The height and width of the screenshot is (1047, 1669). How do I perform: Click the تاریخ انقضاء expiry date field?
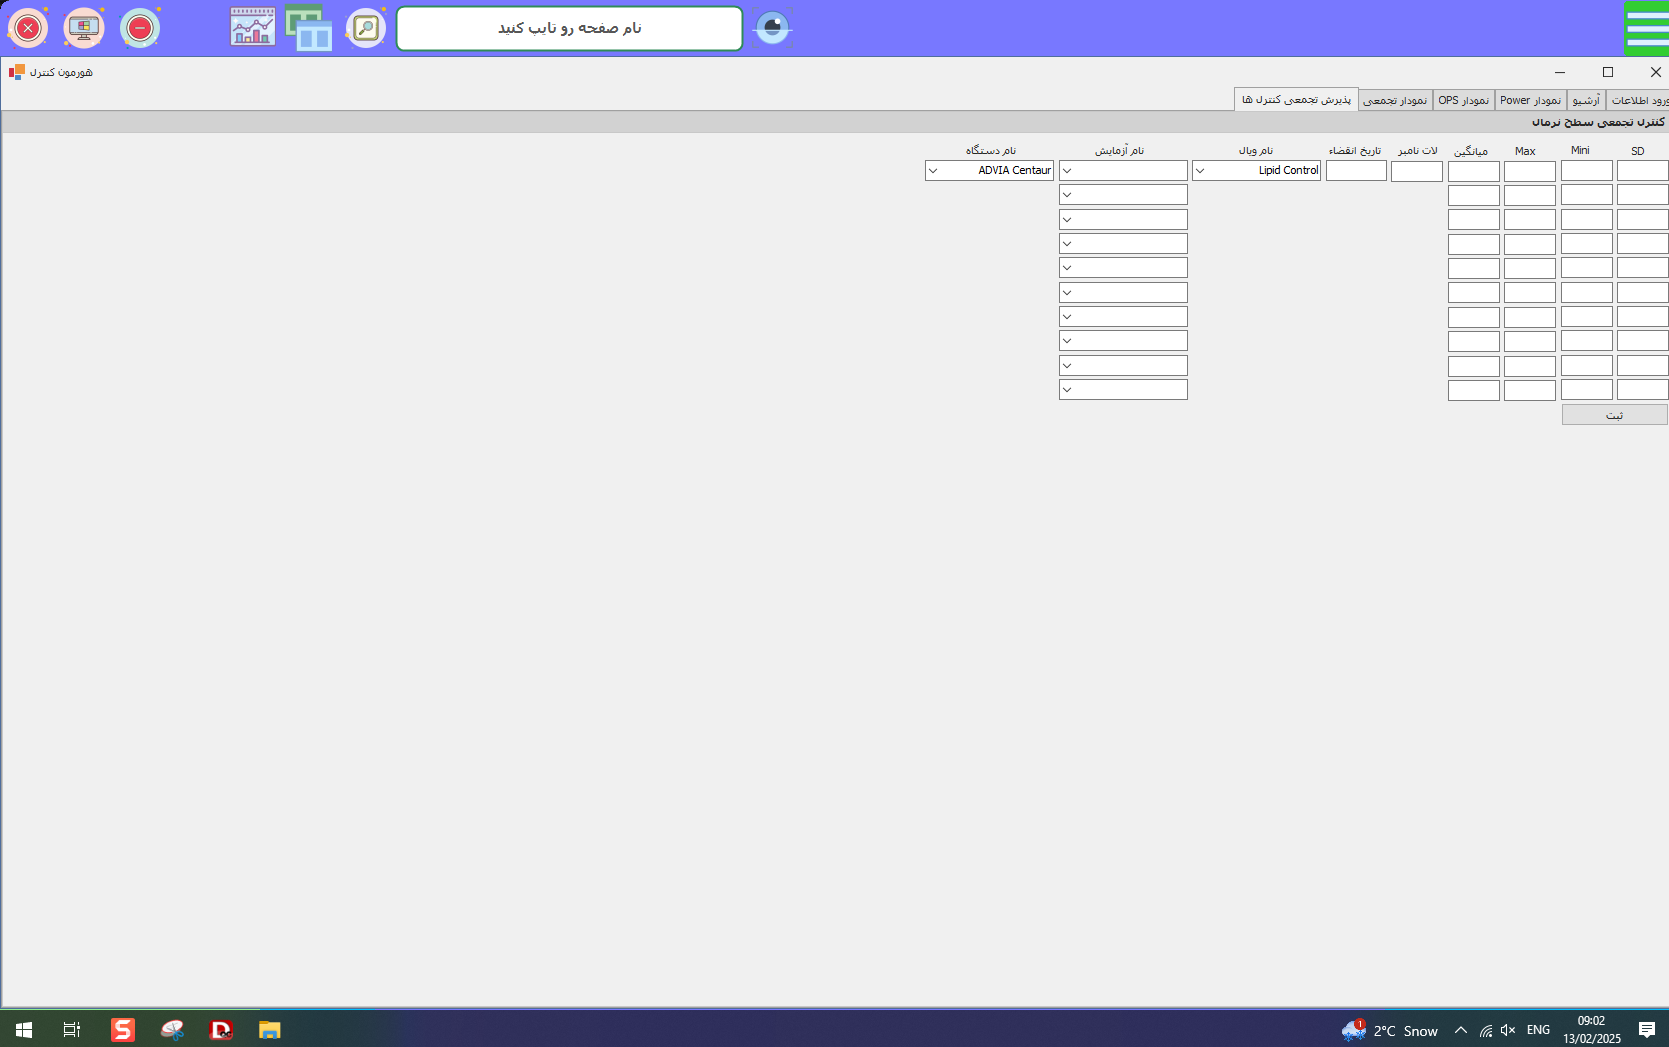point(1356,171)
